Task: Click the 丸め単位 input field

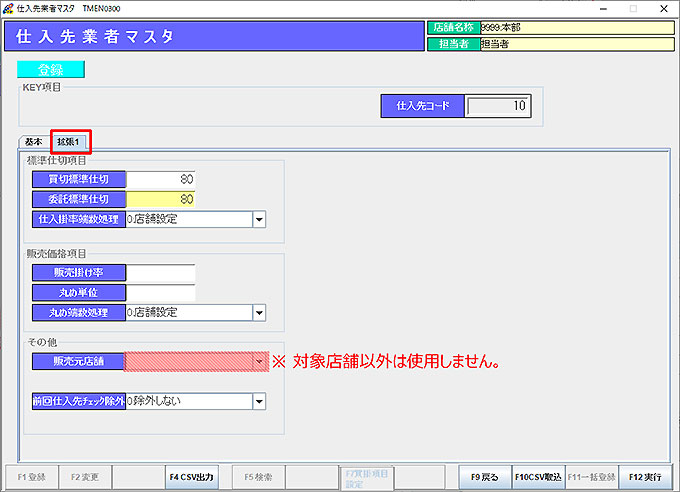Action: point(160,292)
